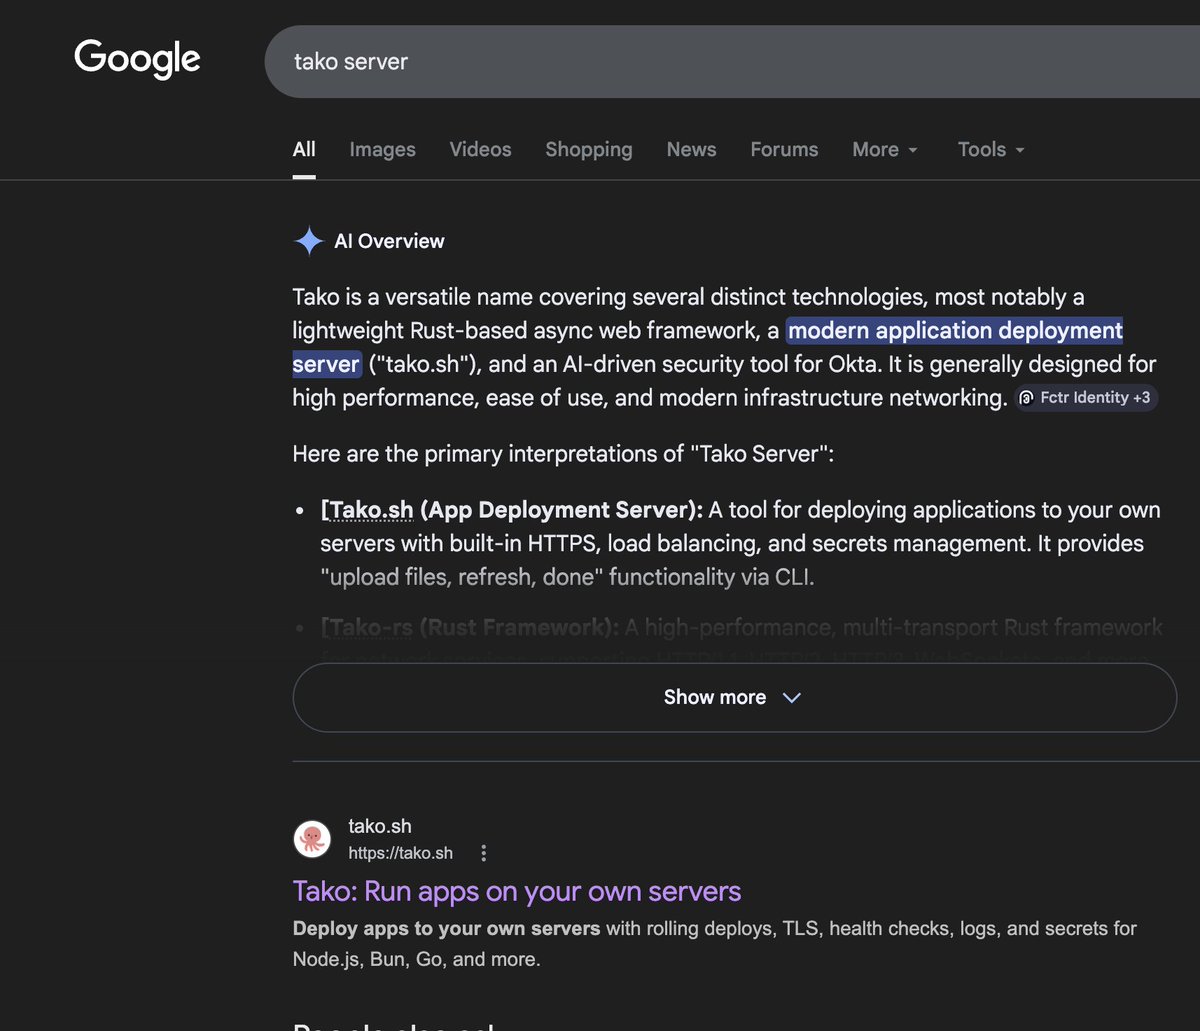Click the 'Deploy apps to your own servers' snippet
This screenshot has height=1031, width=1200.
click(x=446, y=928)
